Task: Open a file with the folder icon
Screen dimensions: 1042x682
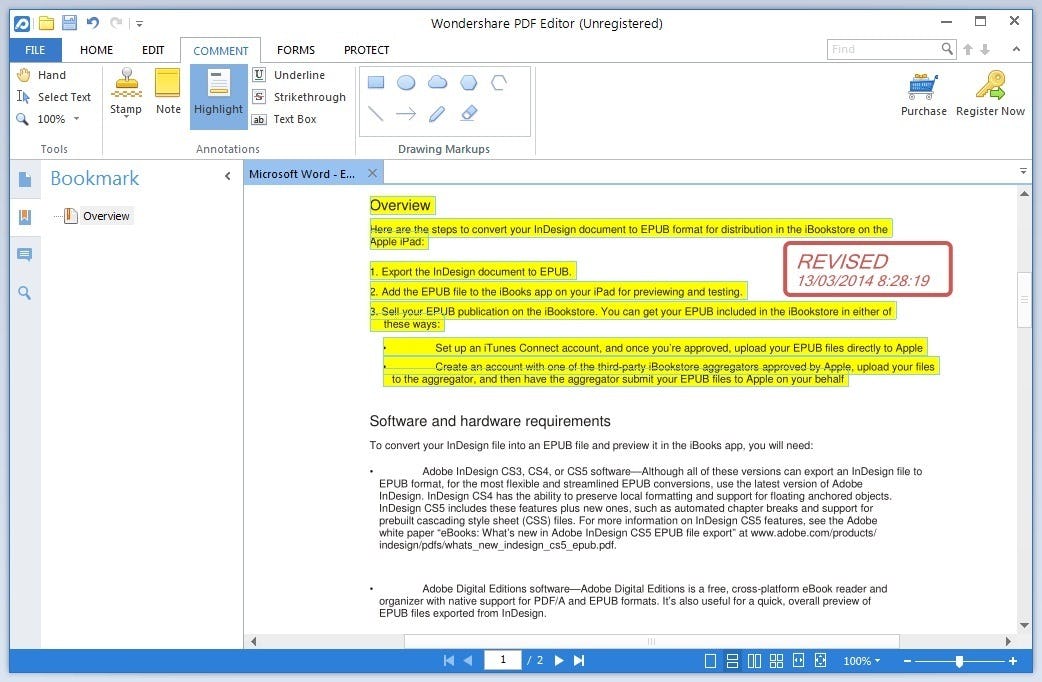Action: pyautogui.click(x=46, y=23)
